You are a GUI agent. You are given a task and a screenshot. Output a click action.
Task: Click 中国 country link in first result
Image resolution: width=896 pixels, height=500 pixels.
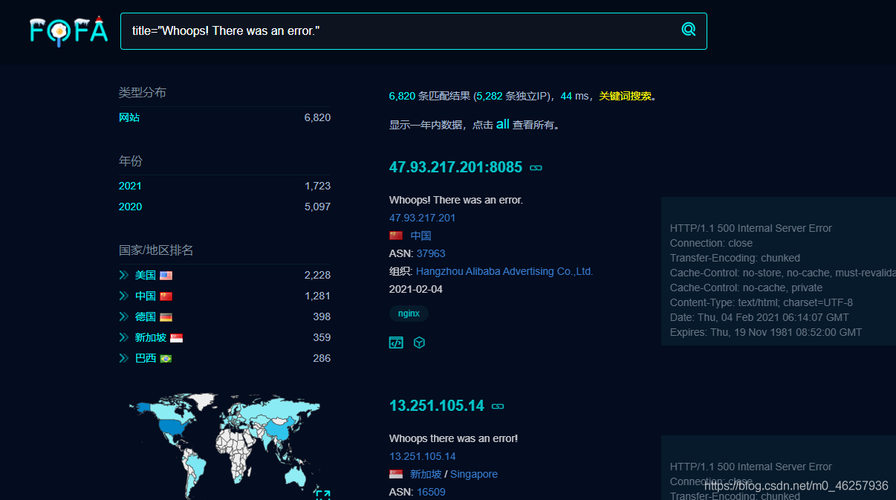pyautogui.click(x=421, y=235)
